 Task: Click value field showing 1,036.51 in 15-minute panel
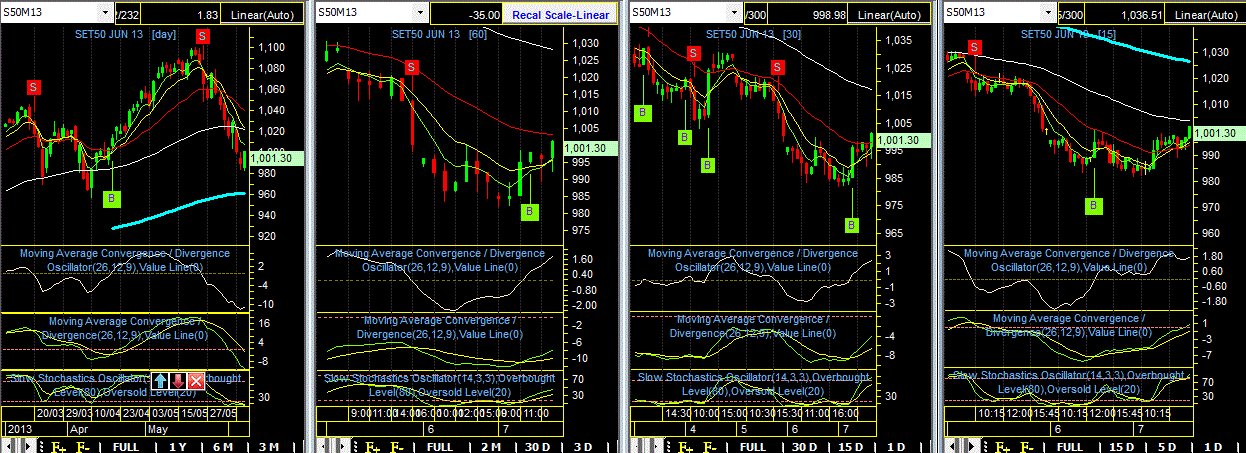pos(1124,15)
